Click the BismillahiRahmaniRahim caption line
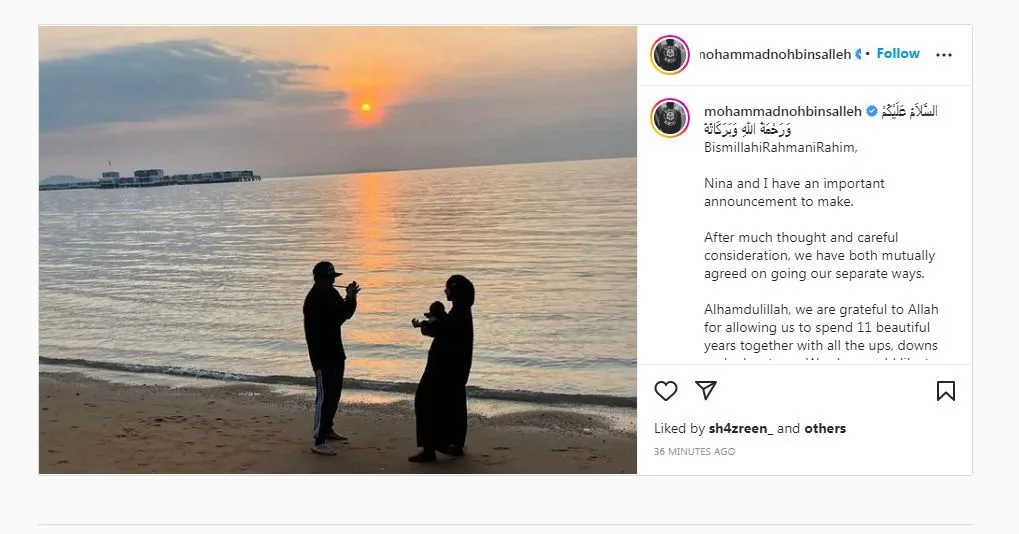 pos(781,147)
